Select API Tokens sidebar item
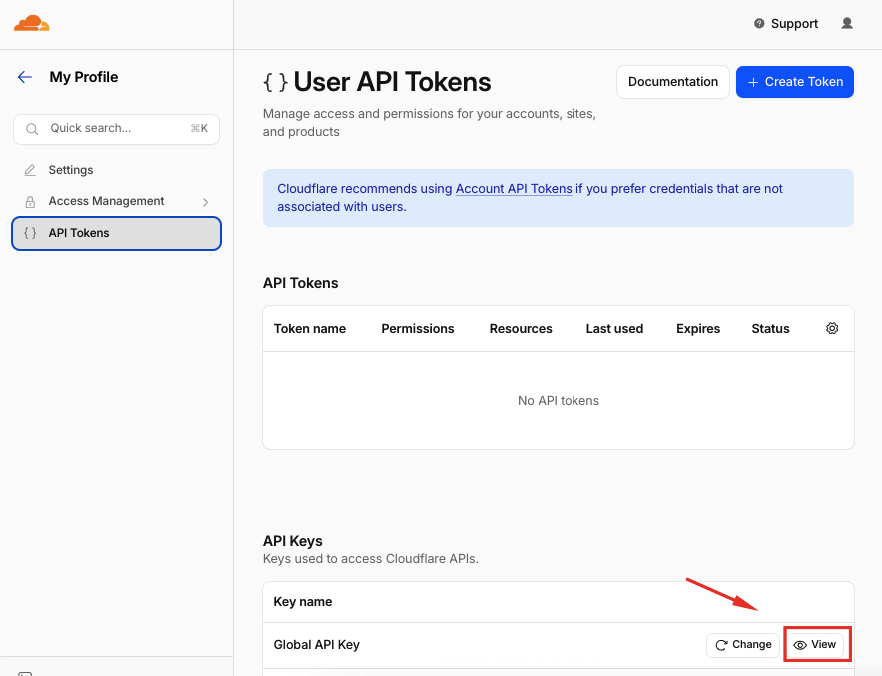Screen dimensions: 882x676 (116, 233)
